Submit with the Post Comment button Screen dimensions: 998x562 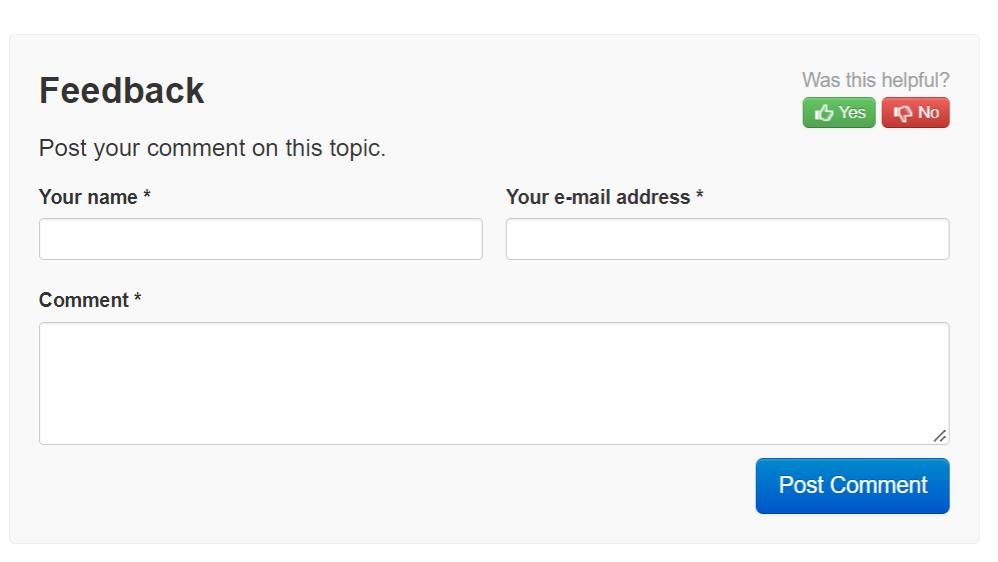click(852, 486)
